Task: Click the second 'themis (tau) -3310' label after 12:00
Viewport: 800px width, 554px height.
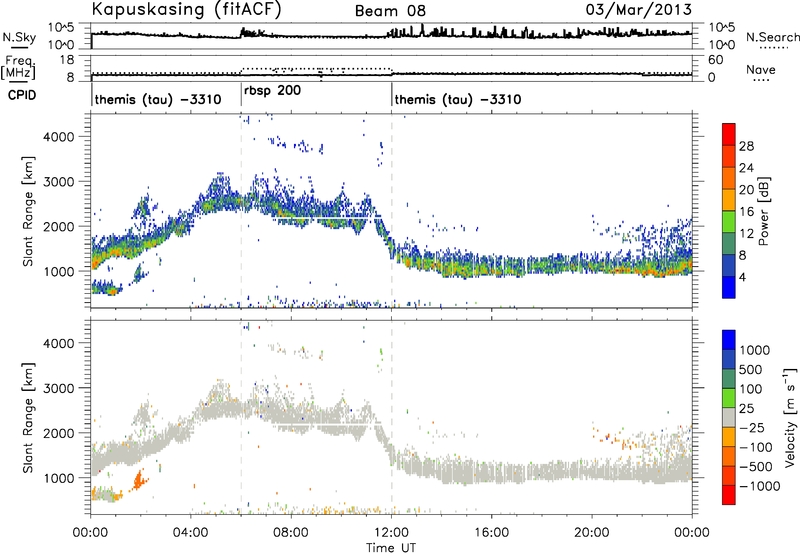Action: pyautogui.click(x=458, y=99)
